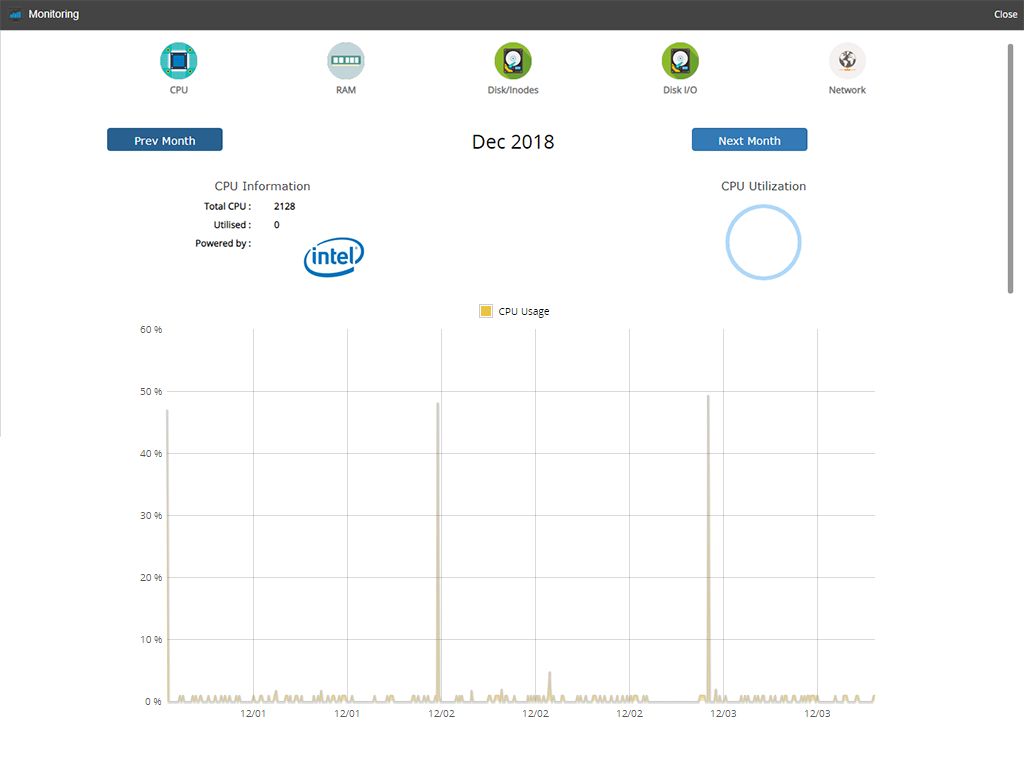This screenshot has width=1024, height=768.
Task: Select the Disk/Inodes text label
Action: (x=513, y=90)
